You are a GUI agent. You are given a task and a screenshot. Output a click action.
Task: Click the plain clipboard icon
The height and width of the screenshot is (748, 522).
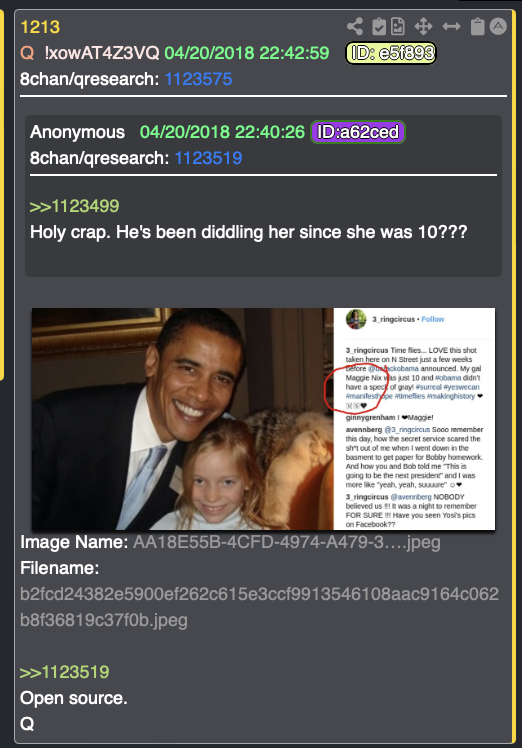coord(478,27)
